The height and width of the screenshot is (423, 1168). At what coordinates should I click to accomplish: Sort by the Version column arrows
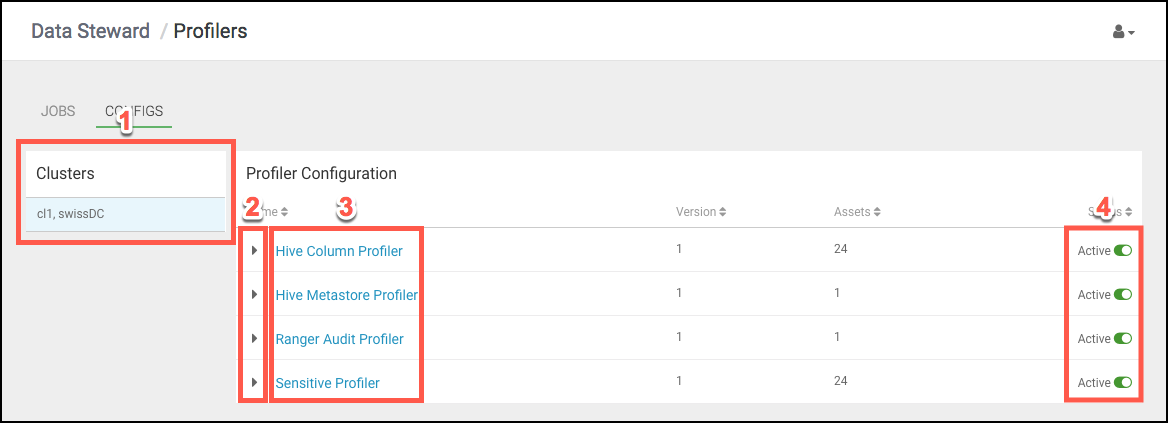(x=723, y=212)
